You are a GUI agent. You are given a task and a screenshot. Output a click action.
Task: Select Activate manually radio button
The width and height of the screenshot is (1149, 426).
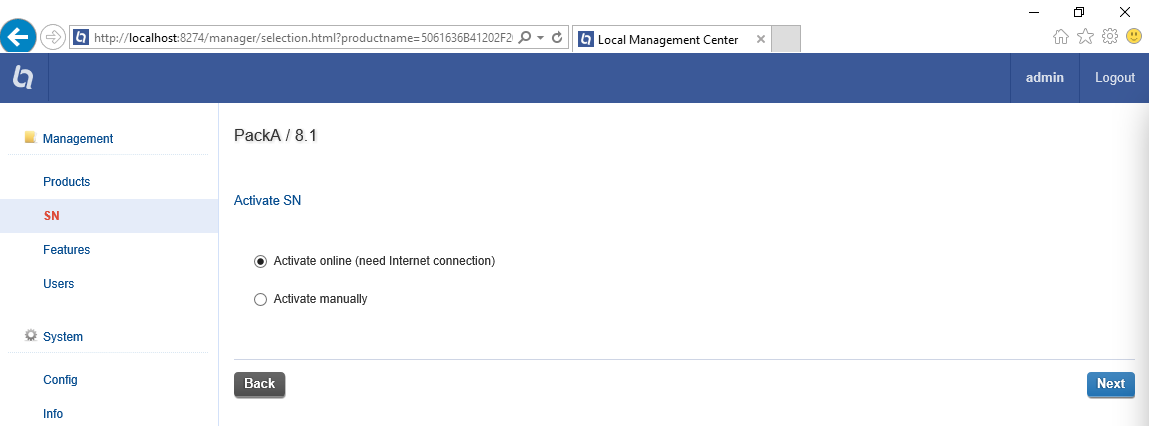261,299
